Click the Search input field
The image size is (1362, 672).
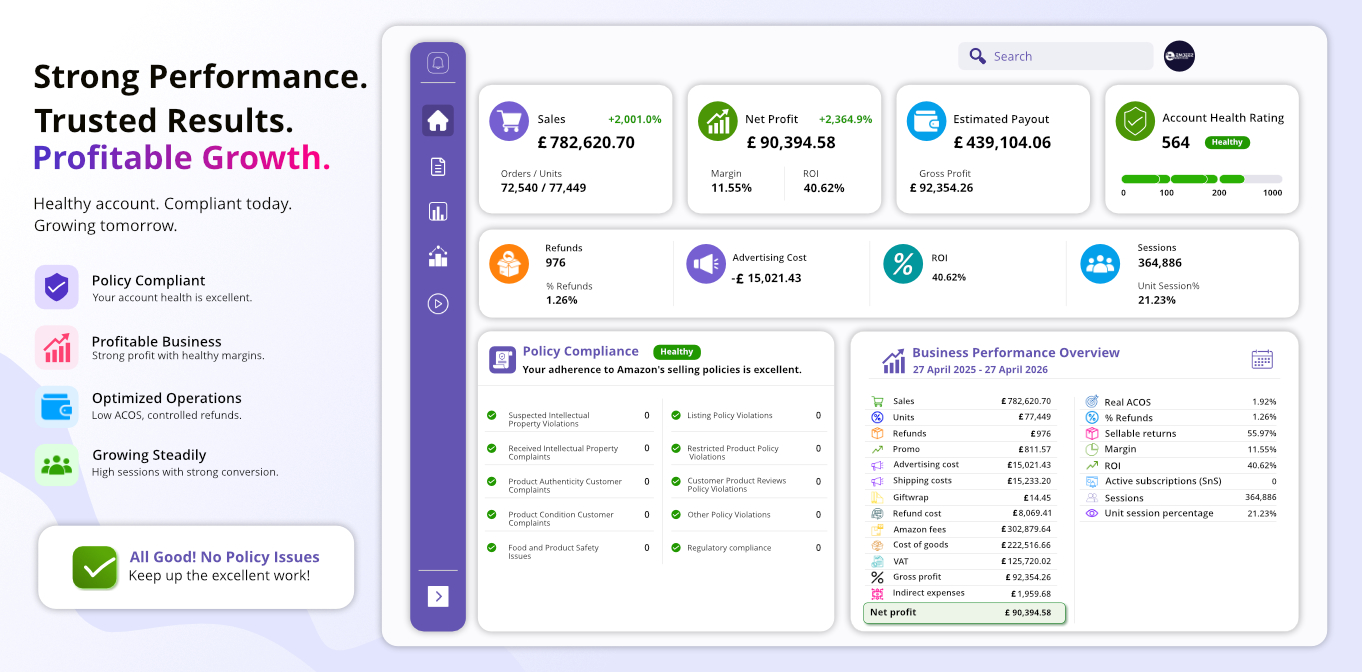pyautogui.click(x=1055, y=56)
